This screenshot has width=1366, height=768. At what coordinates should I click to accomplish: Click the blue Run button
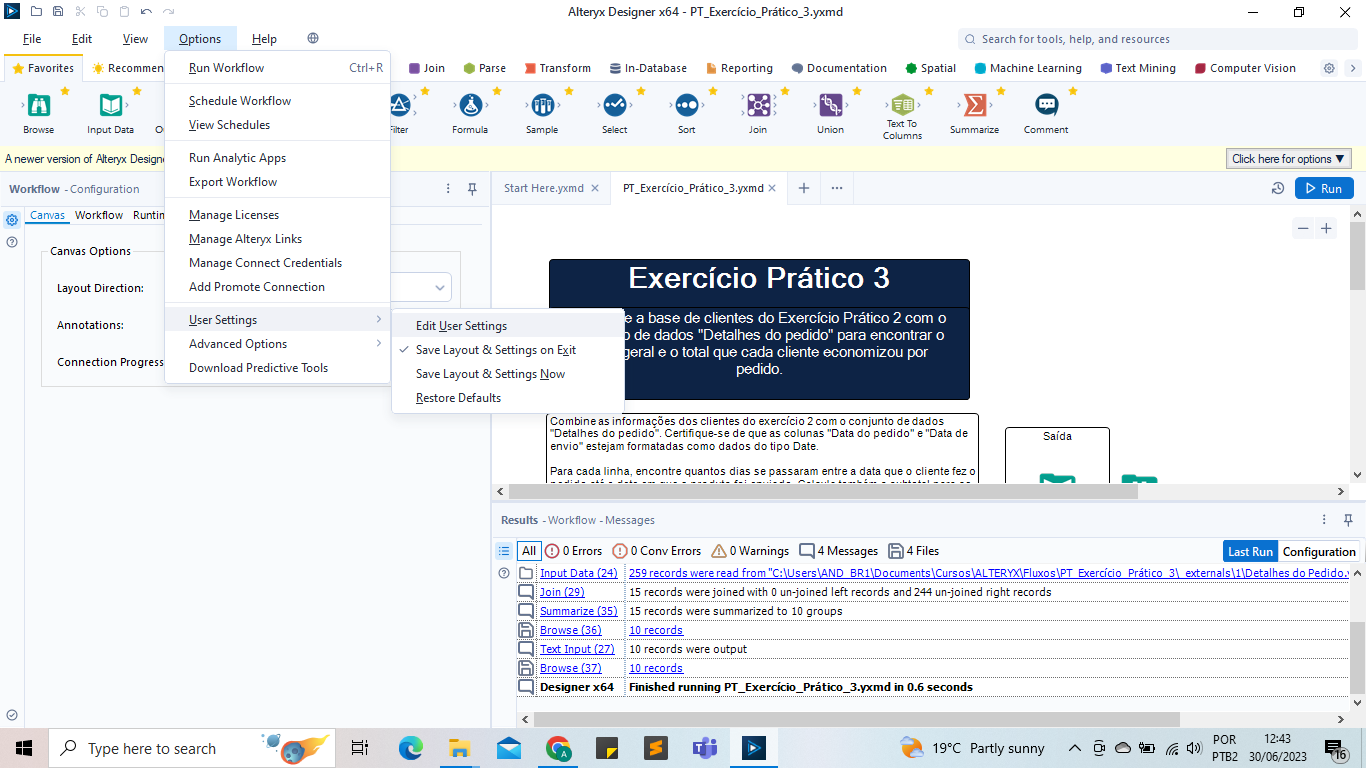pos(1324,188)
